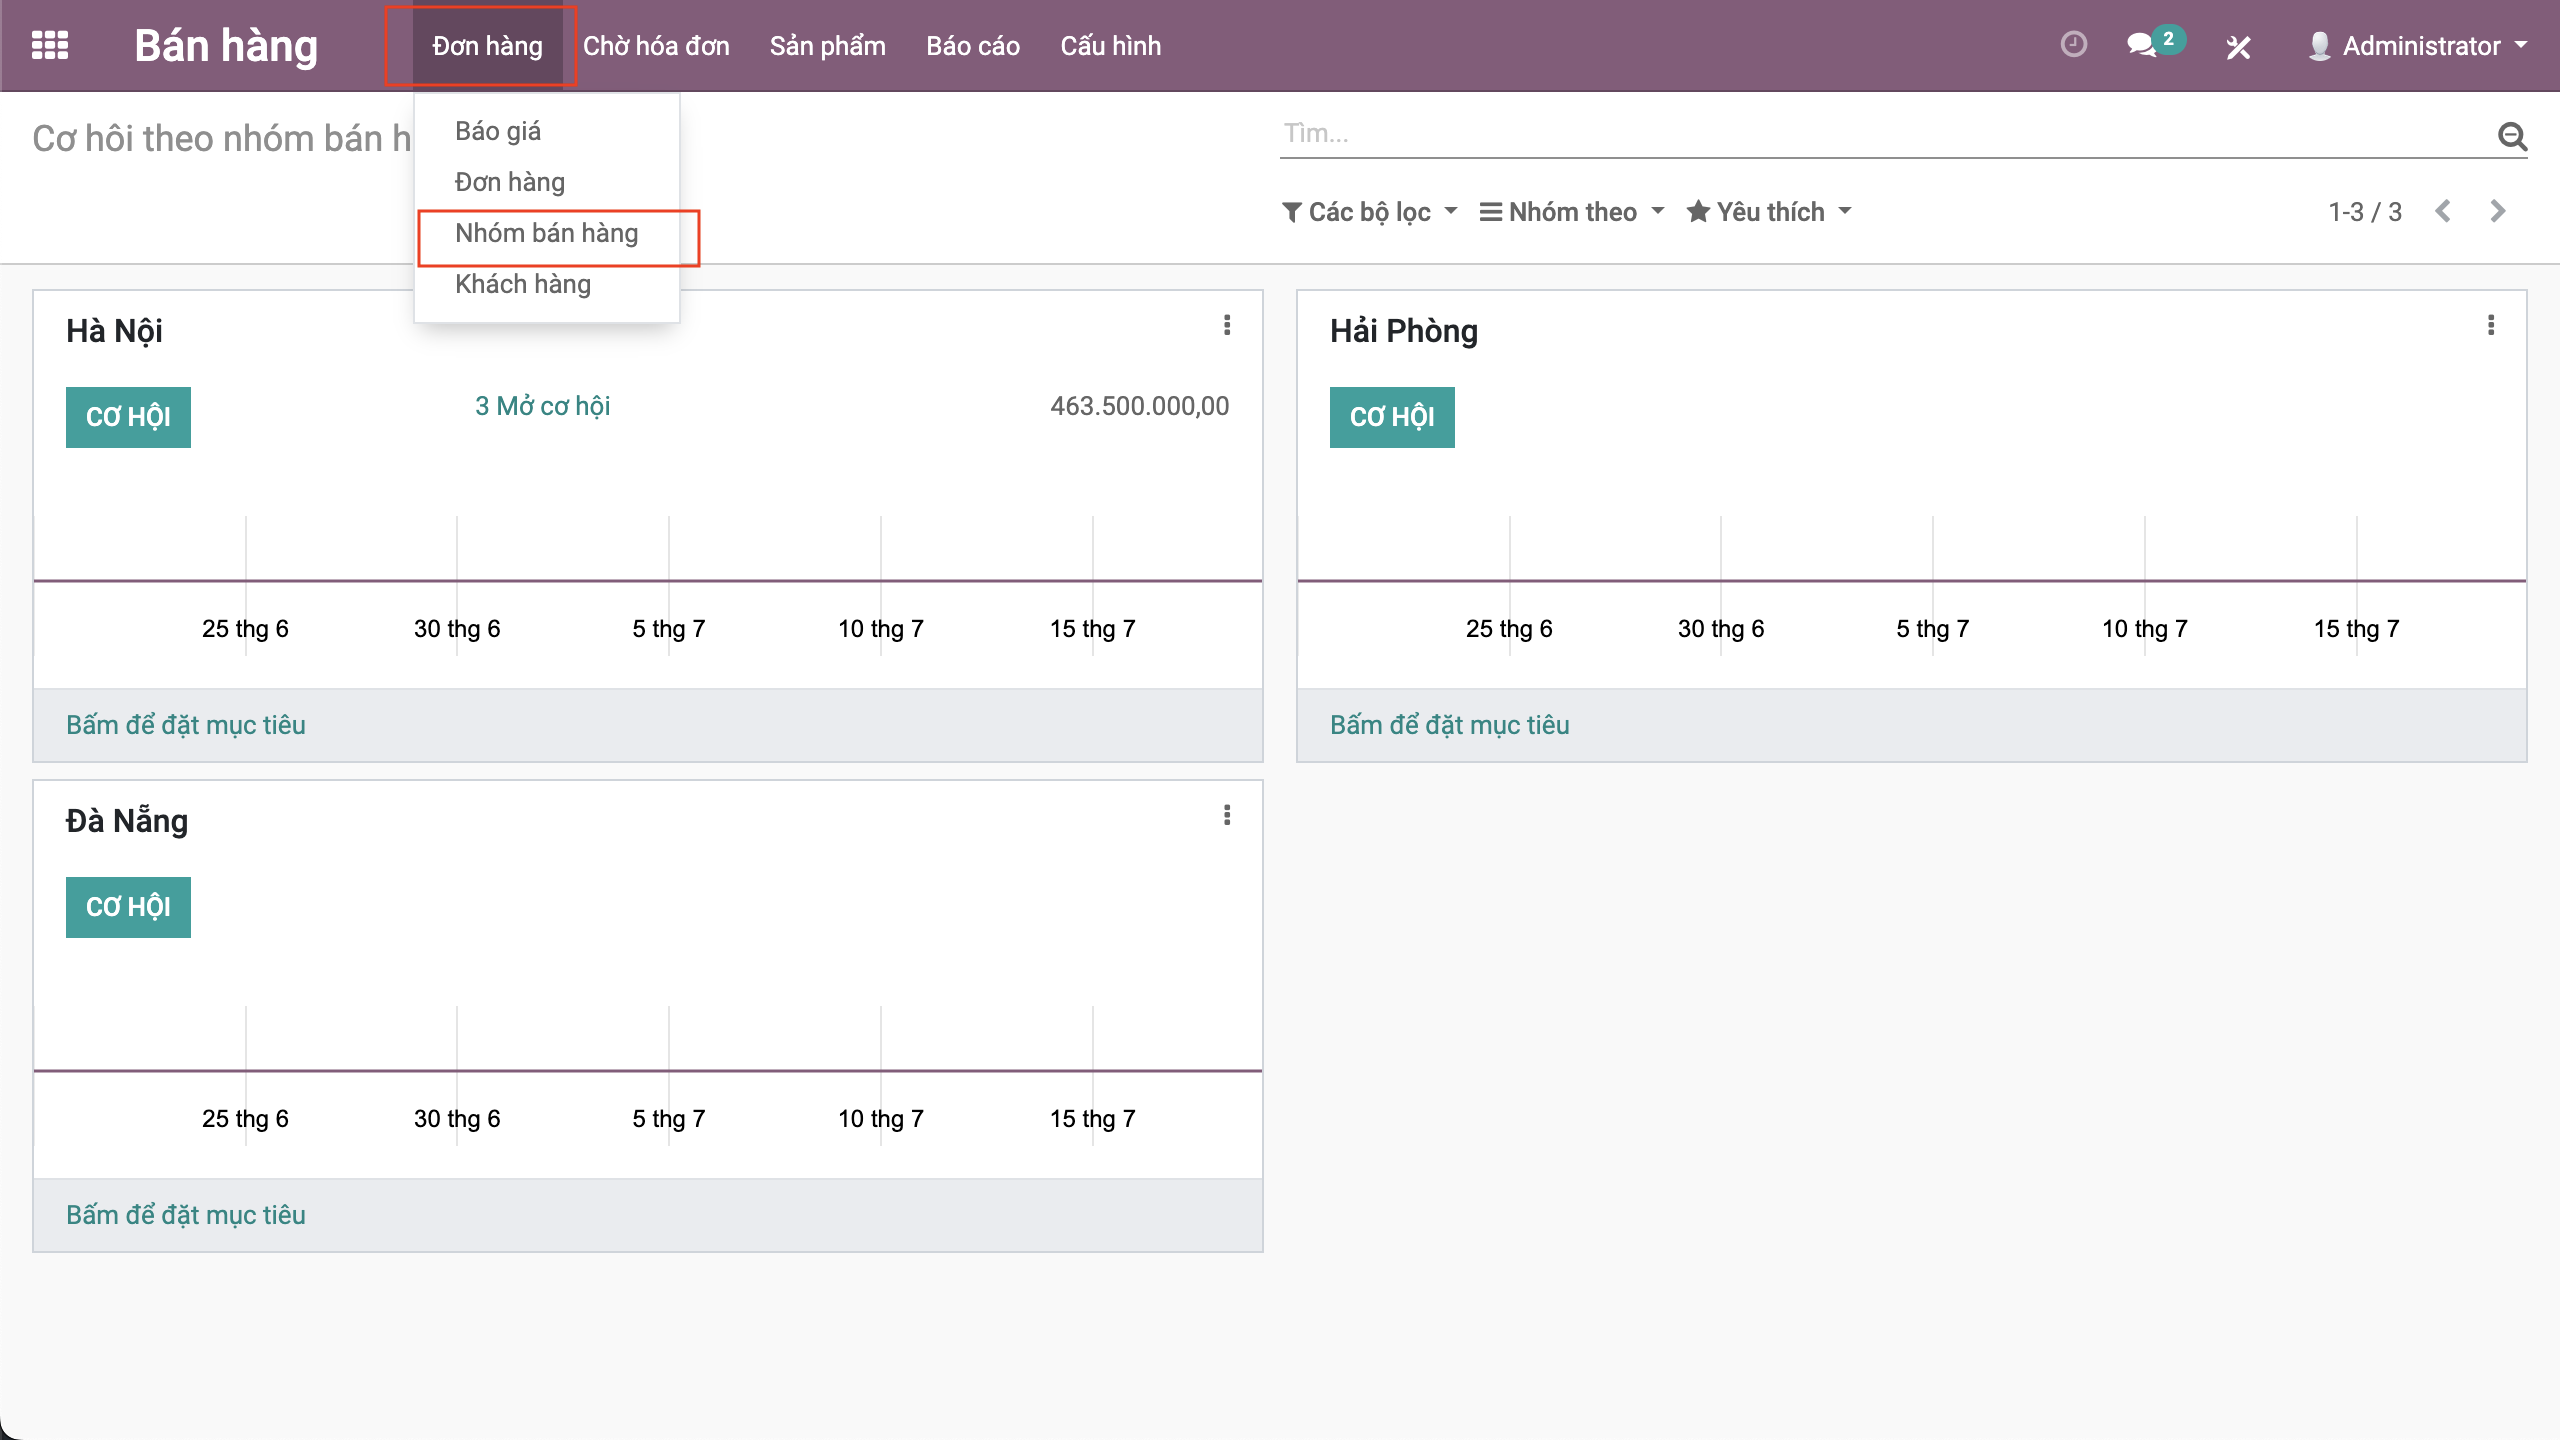2560x1440 pixels.
Task: Select Báo giá from the dropdown menu
Action: point(498,131)
